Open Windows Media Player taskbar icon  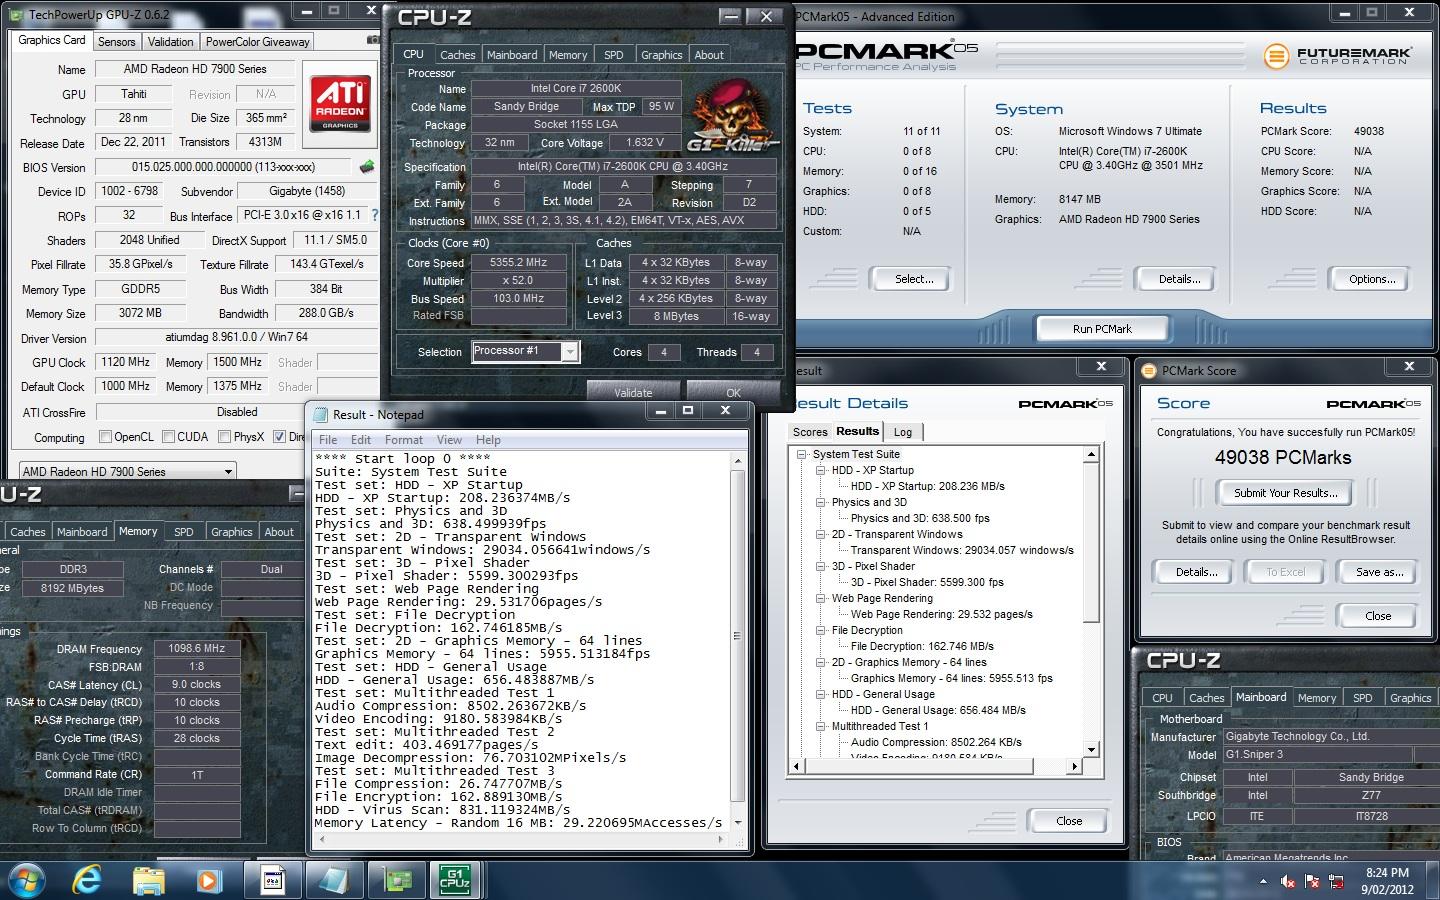(x=209, y=880)
